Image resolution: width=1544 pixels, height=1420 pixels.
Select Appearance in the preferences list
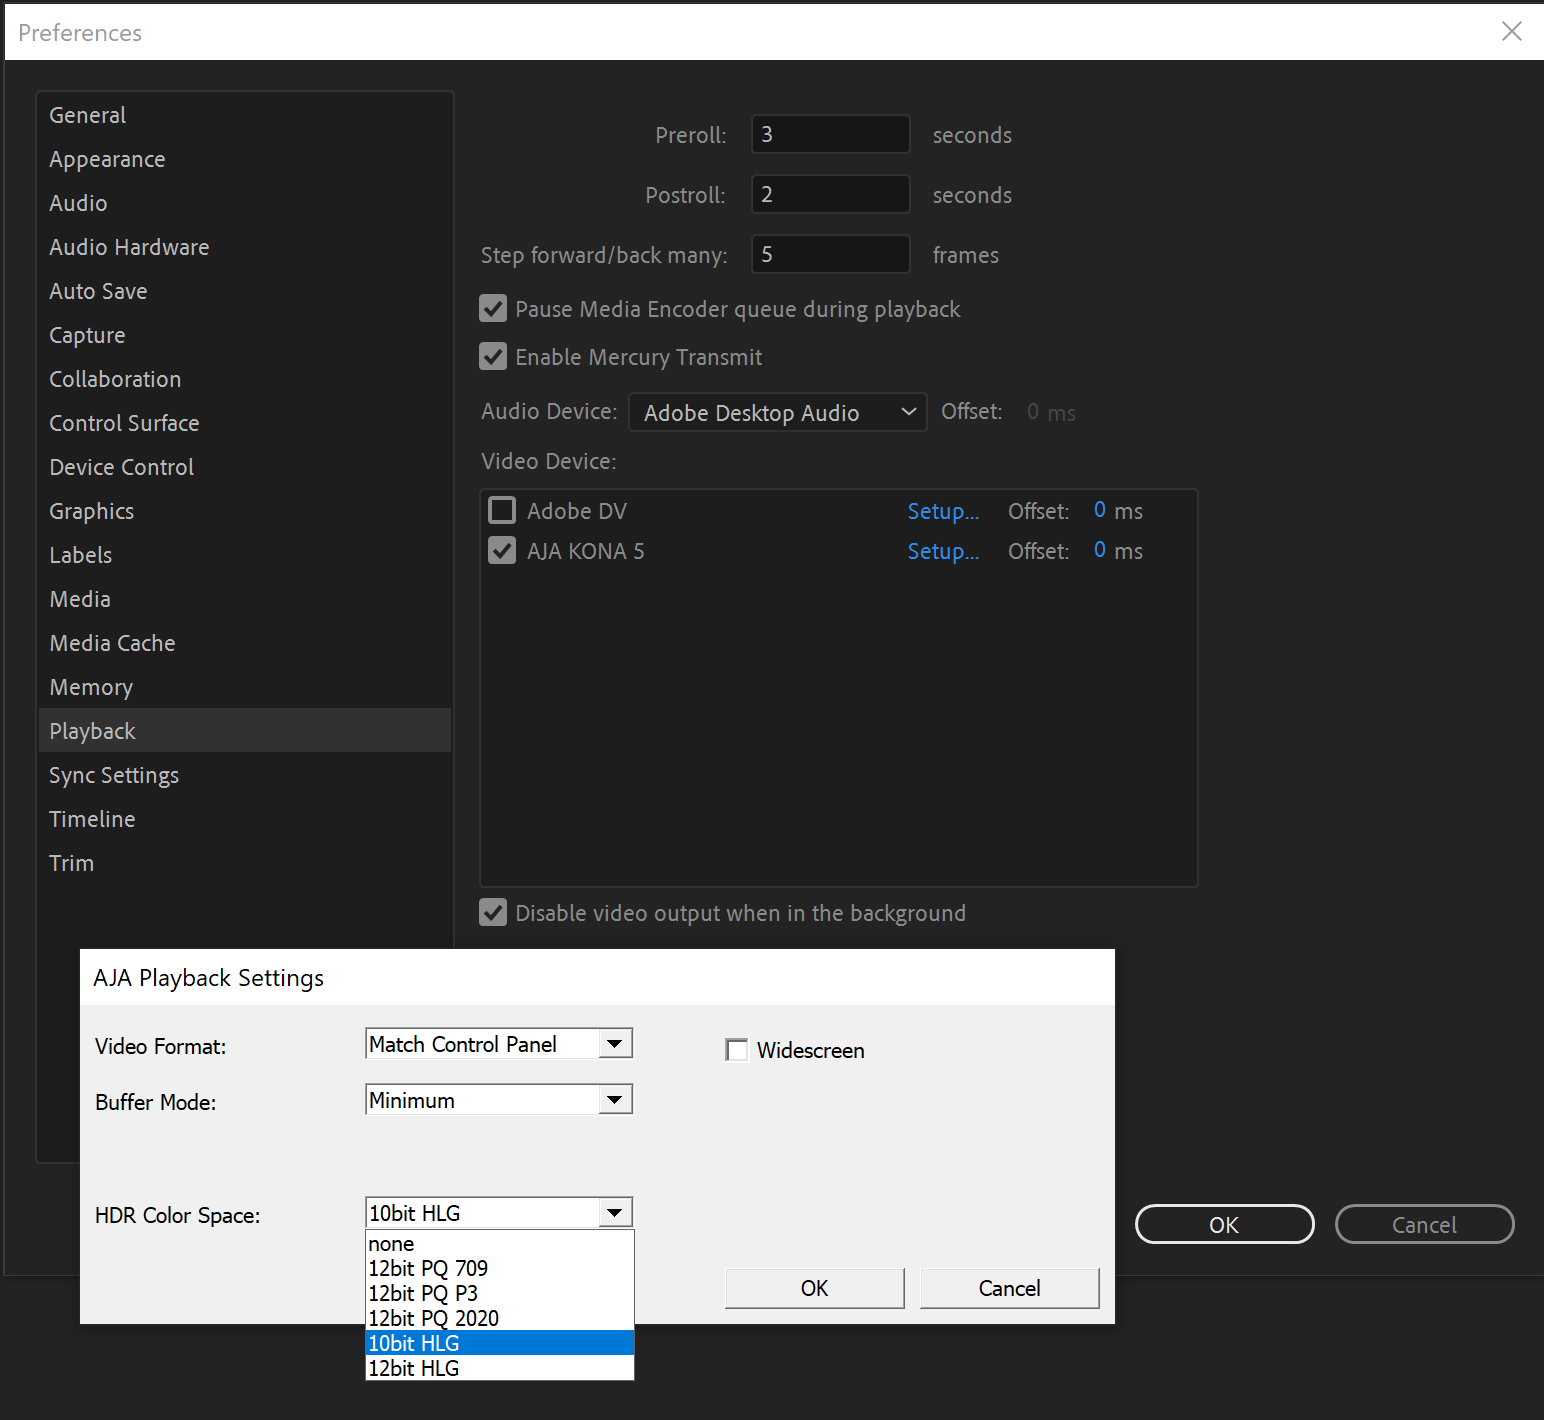tap(244, 159)
